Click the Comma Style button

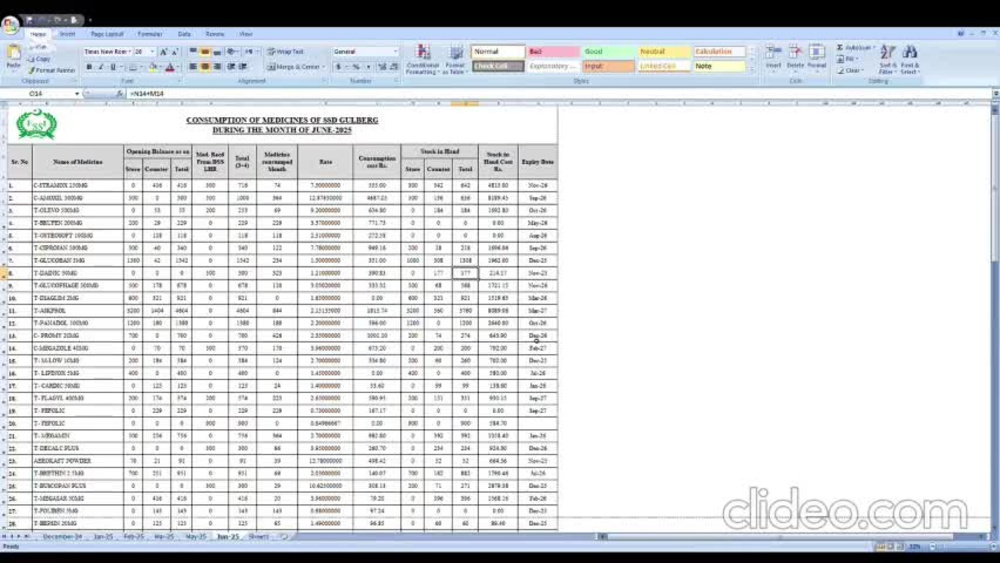[x=368, y=67]
